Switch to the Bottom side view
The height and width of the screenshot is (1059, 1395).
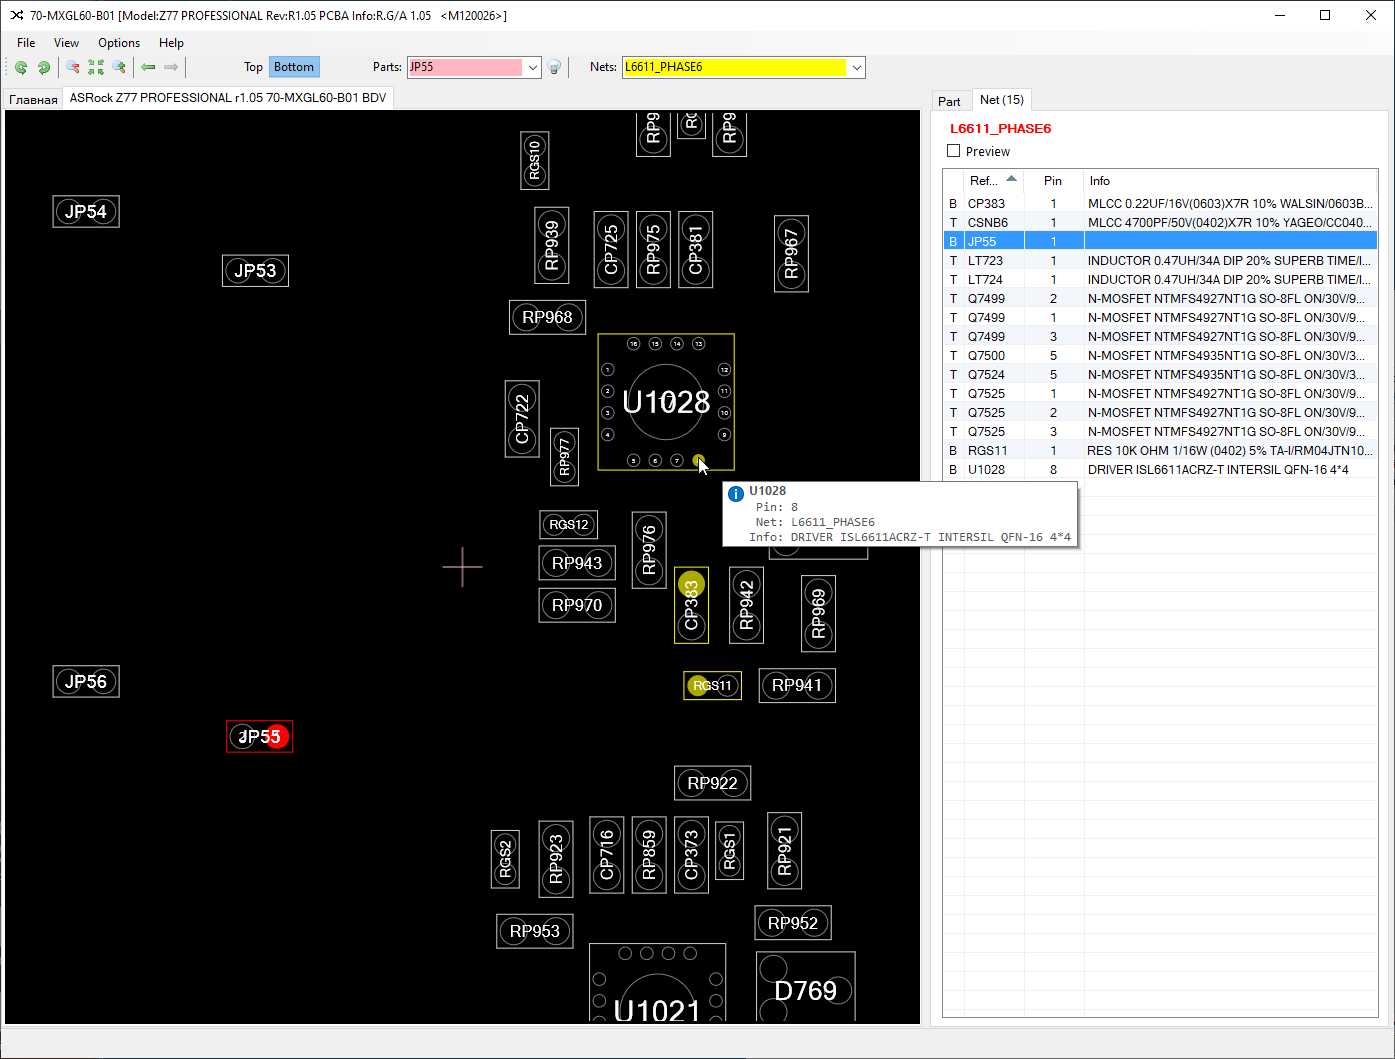click(x=294, y=67)
